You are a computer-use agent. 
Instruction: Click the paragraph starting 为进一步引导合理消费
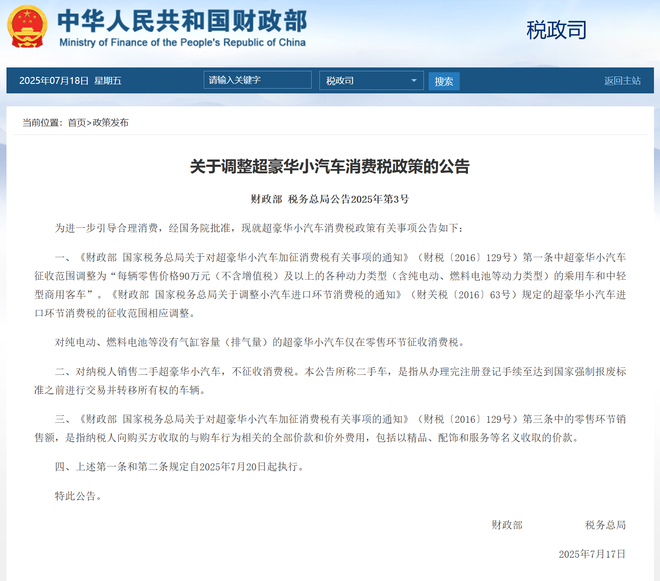coord(259,228)
